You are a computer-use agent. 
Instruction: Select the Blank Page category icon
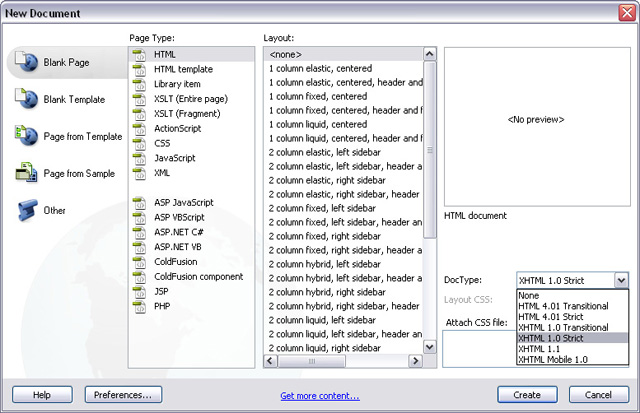click(27, 62)
